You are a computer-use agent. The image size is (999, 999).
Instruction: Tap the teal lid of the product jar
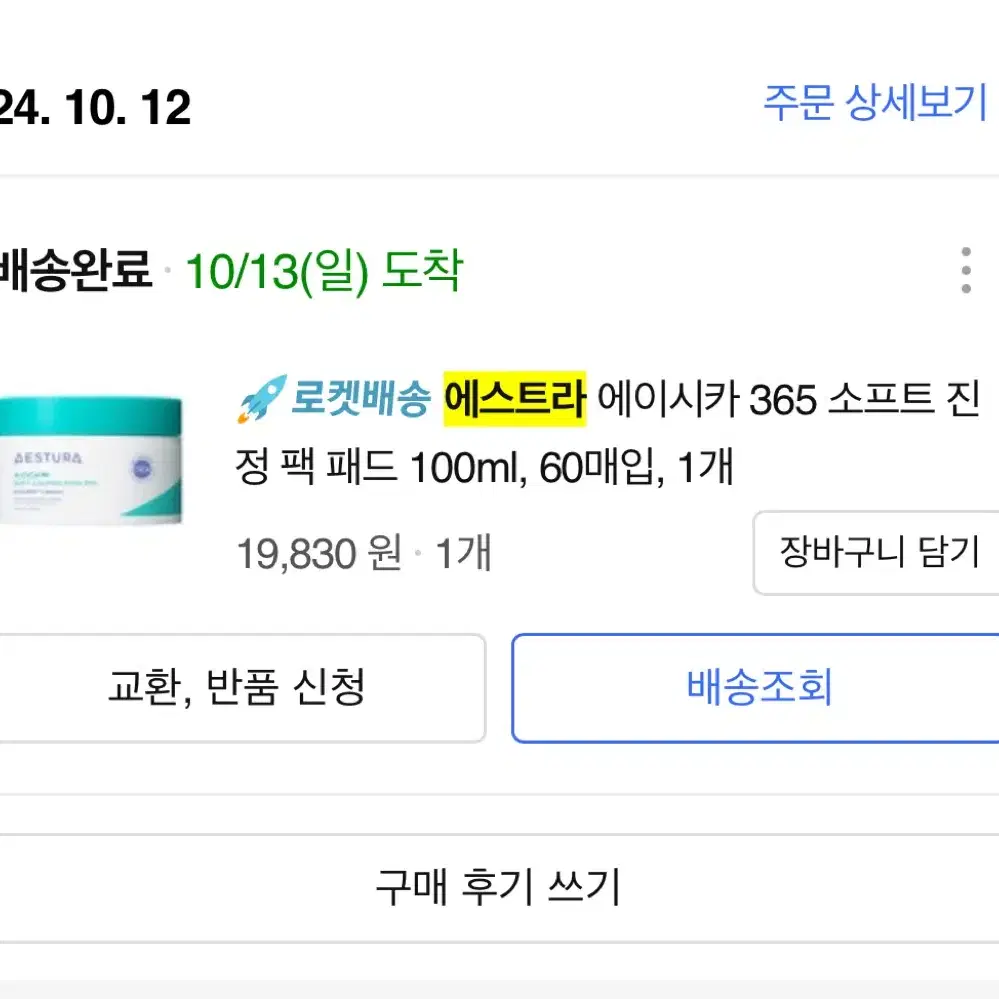(x=91, y=416)
